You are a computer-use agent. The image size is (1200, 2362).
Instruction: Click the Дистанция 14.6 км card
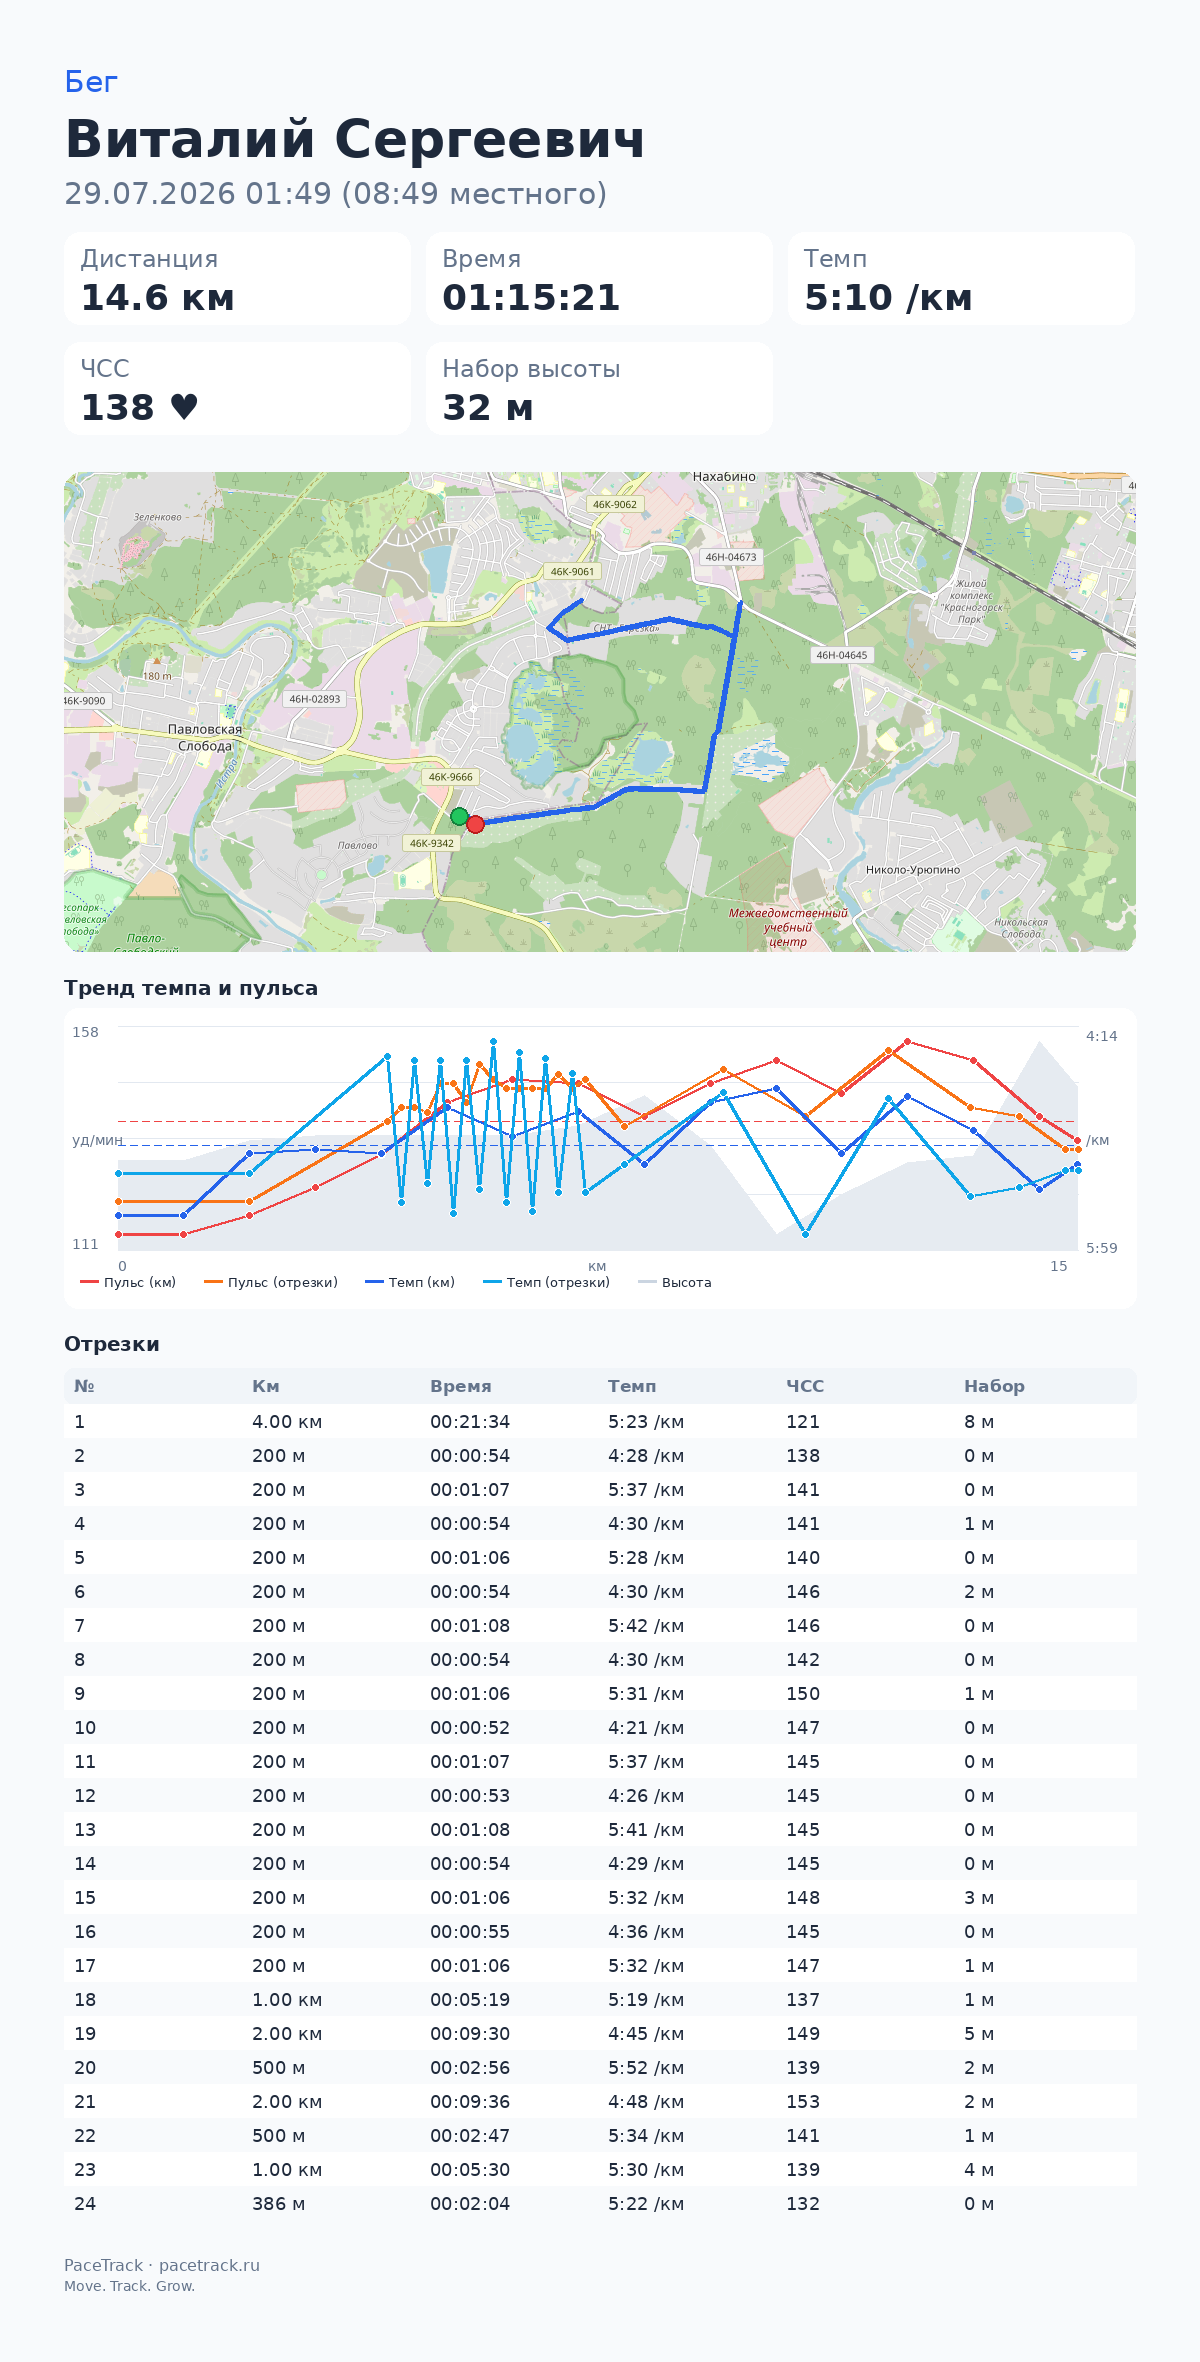[x=238, y=279]
